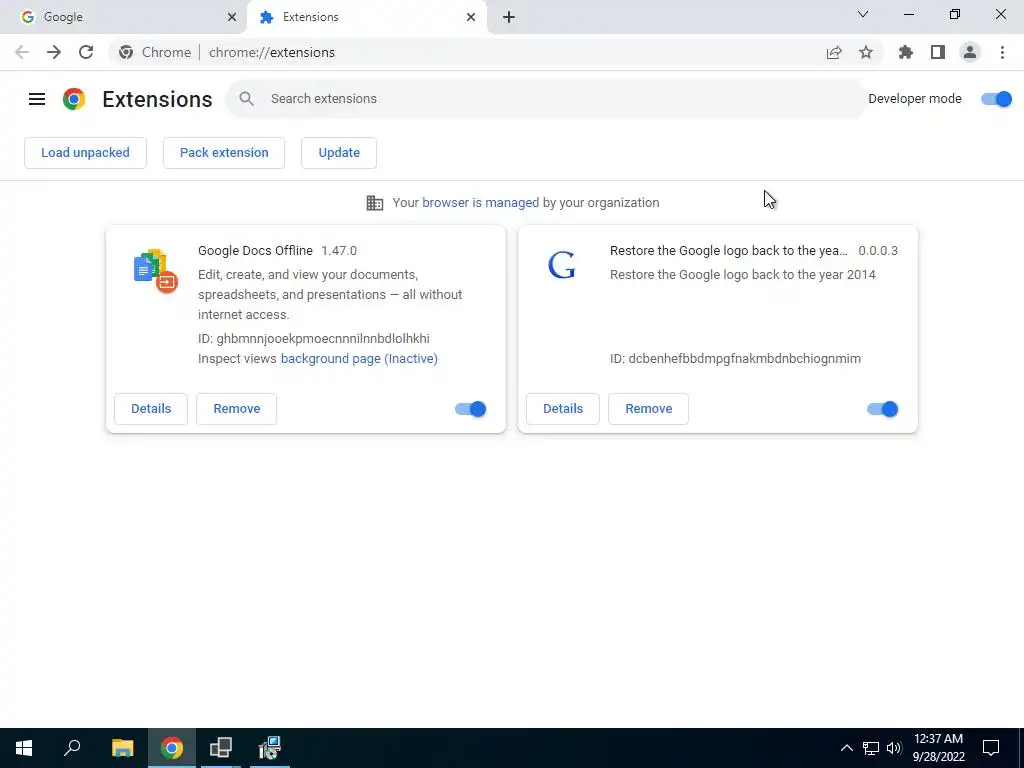Open File Explorer from the taskbar
The width and height of the screenshot is (1024, 768).
pyautogui.click(x=122, y=748)
